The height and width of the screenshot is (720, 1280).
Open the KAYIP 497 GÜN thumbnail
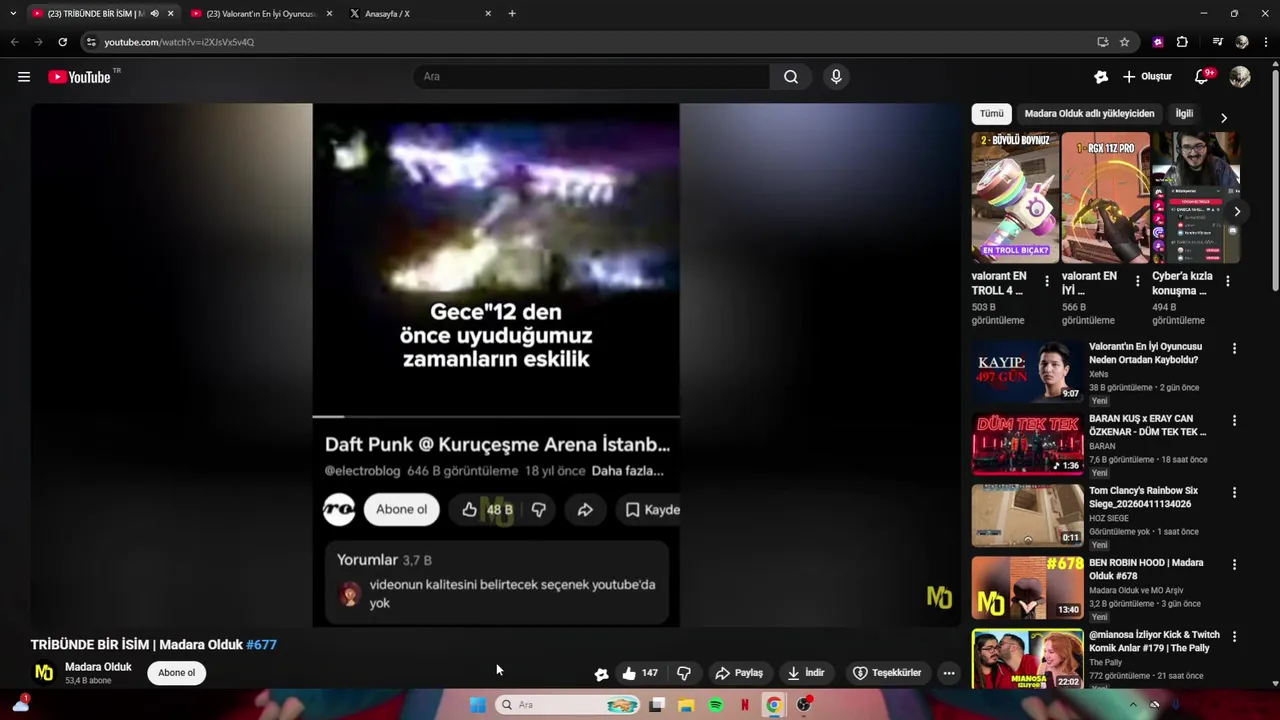[x=1027, y=371]
